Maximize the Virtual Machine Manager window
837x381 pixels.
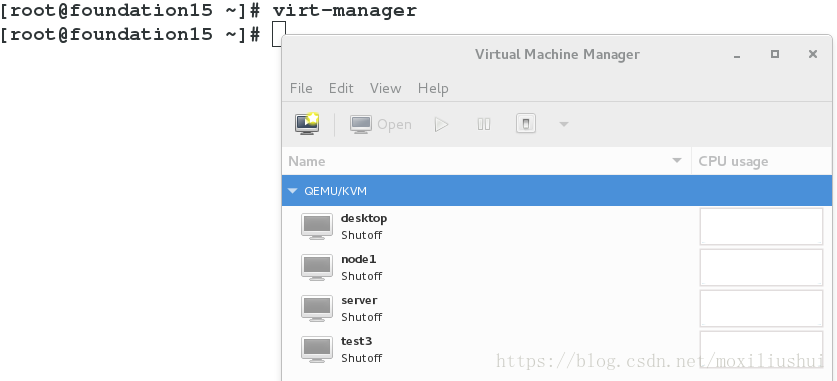point(775,54)
